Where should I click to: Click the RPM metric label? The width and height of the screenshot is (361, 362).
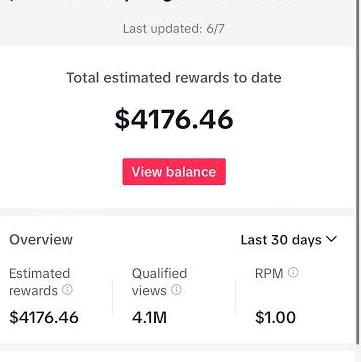pos(269,274)
